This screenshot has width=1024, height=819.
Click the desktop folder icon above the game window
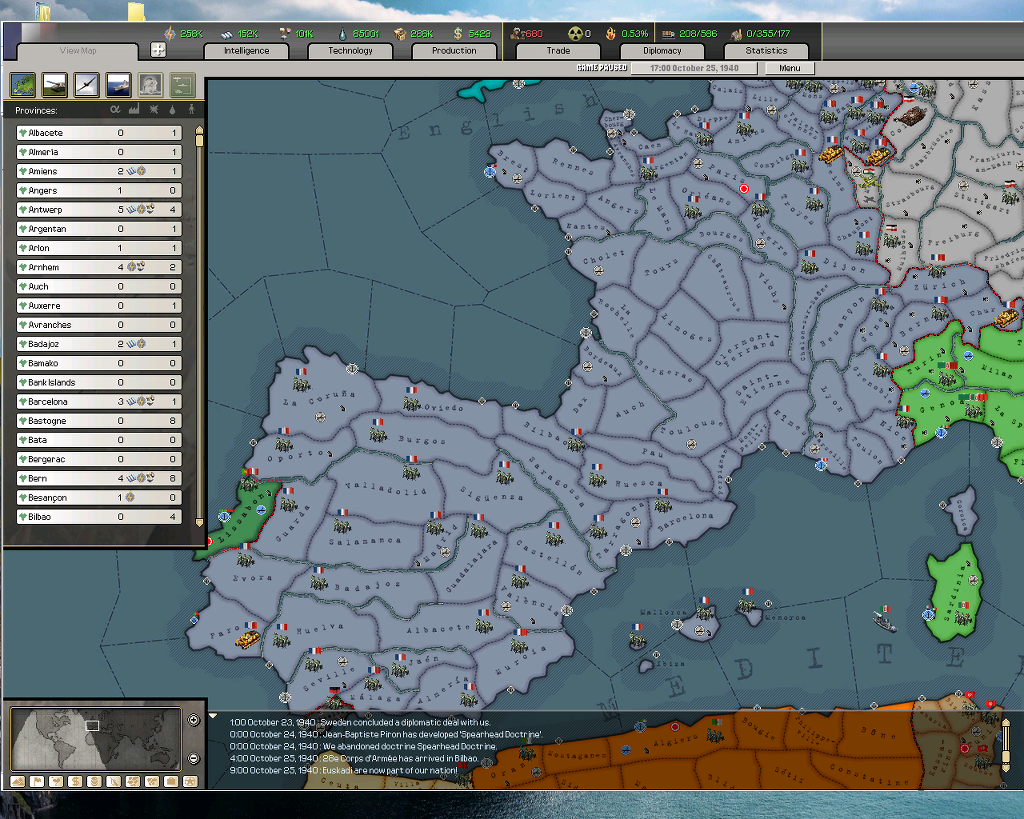(x=136, y=11)
